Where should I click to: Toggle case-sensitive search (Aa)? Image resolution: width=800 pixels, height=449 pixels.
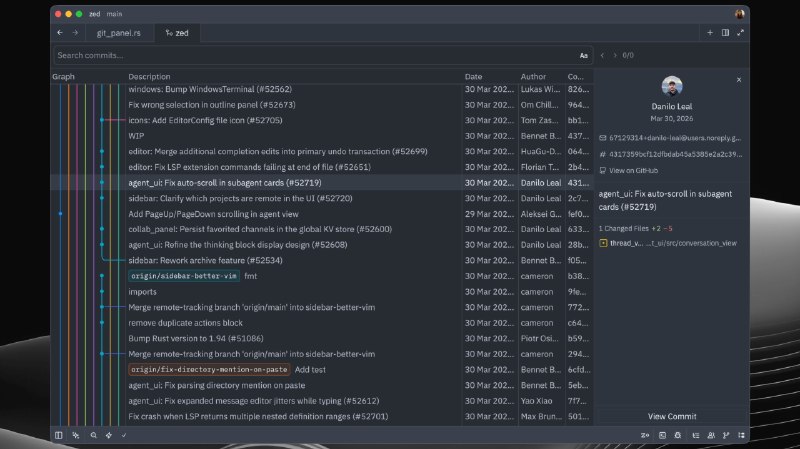pyautogui.click(x=584, y=56)
